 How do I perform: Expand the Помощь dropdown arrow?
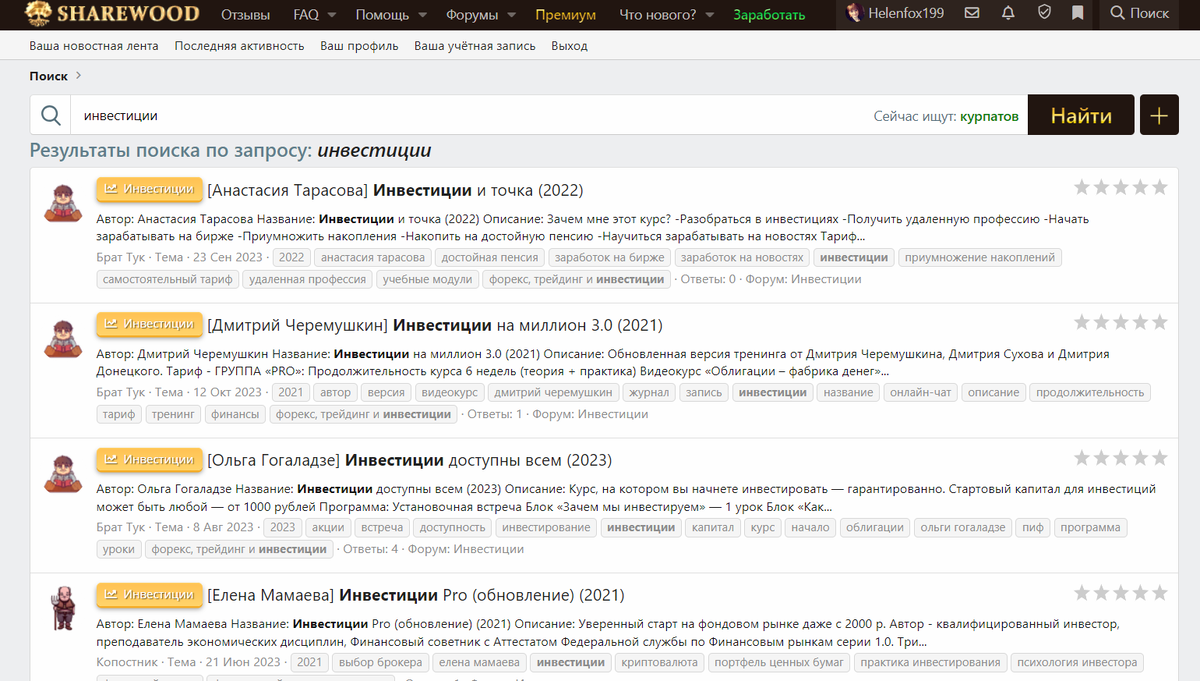pos(423,15)
